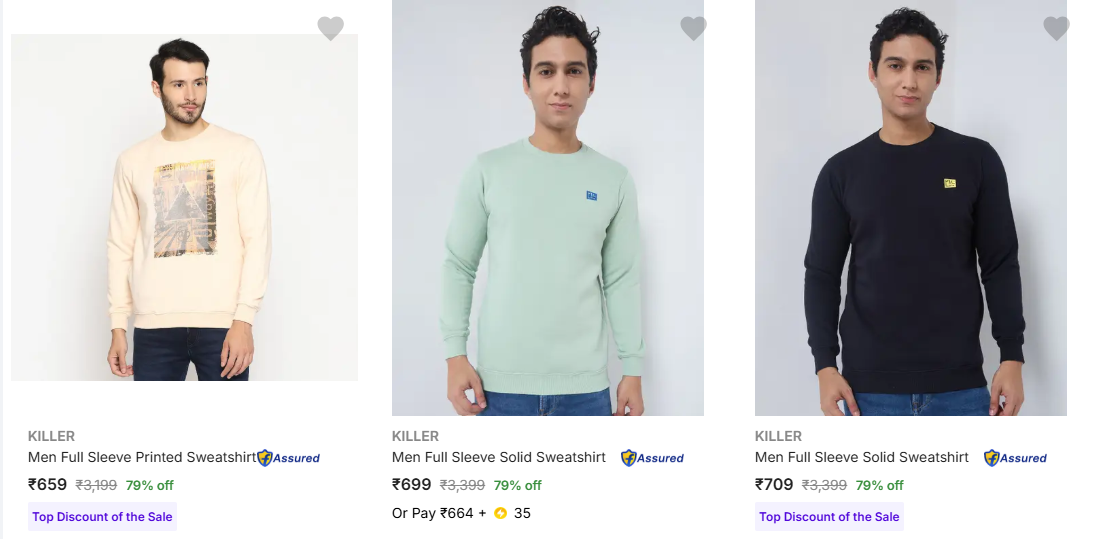Open the ₹709 Men Full Sleeve Solid Sweatshirt title
Viewport: 1100px width, 539px height.
[x=862, y=457]
